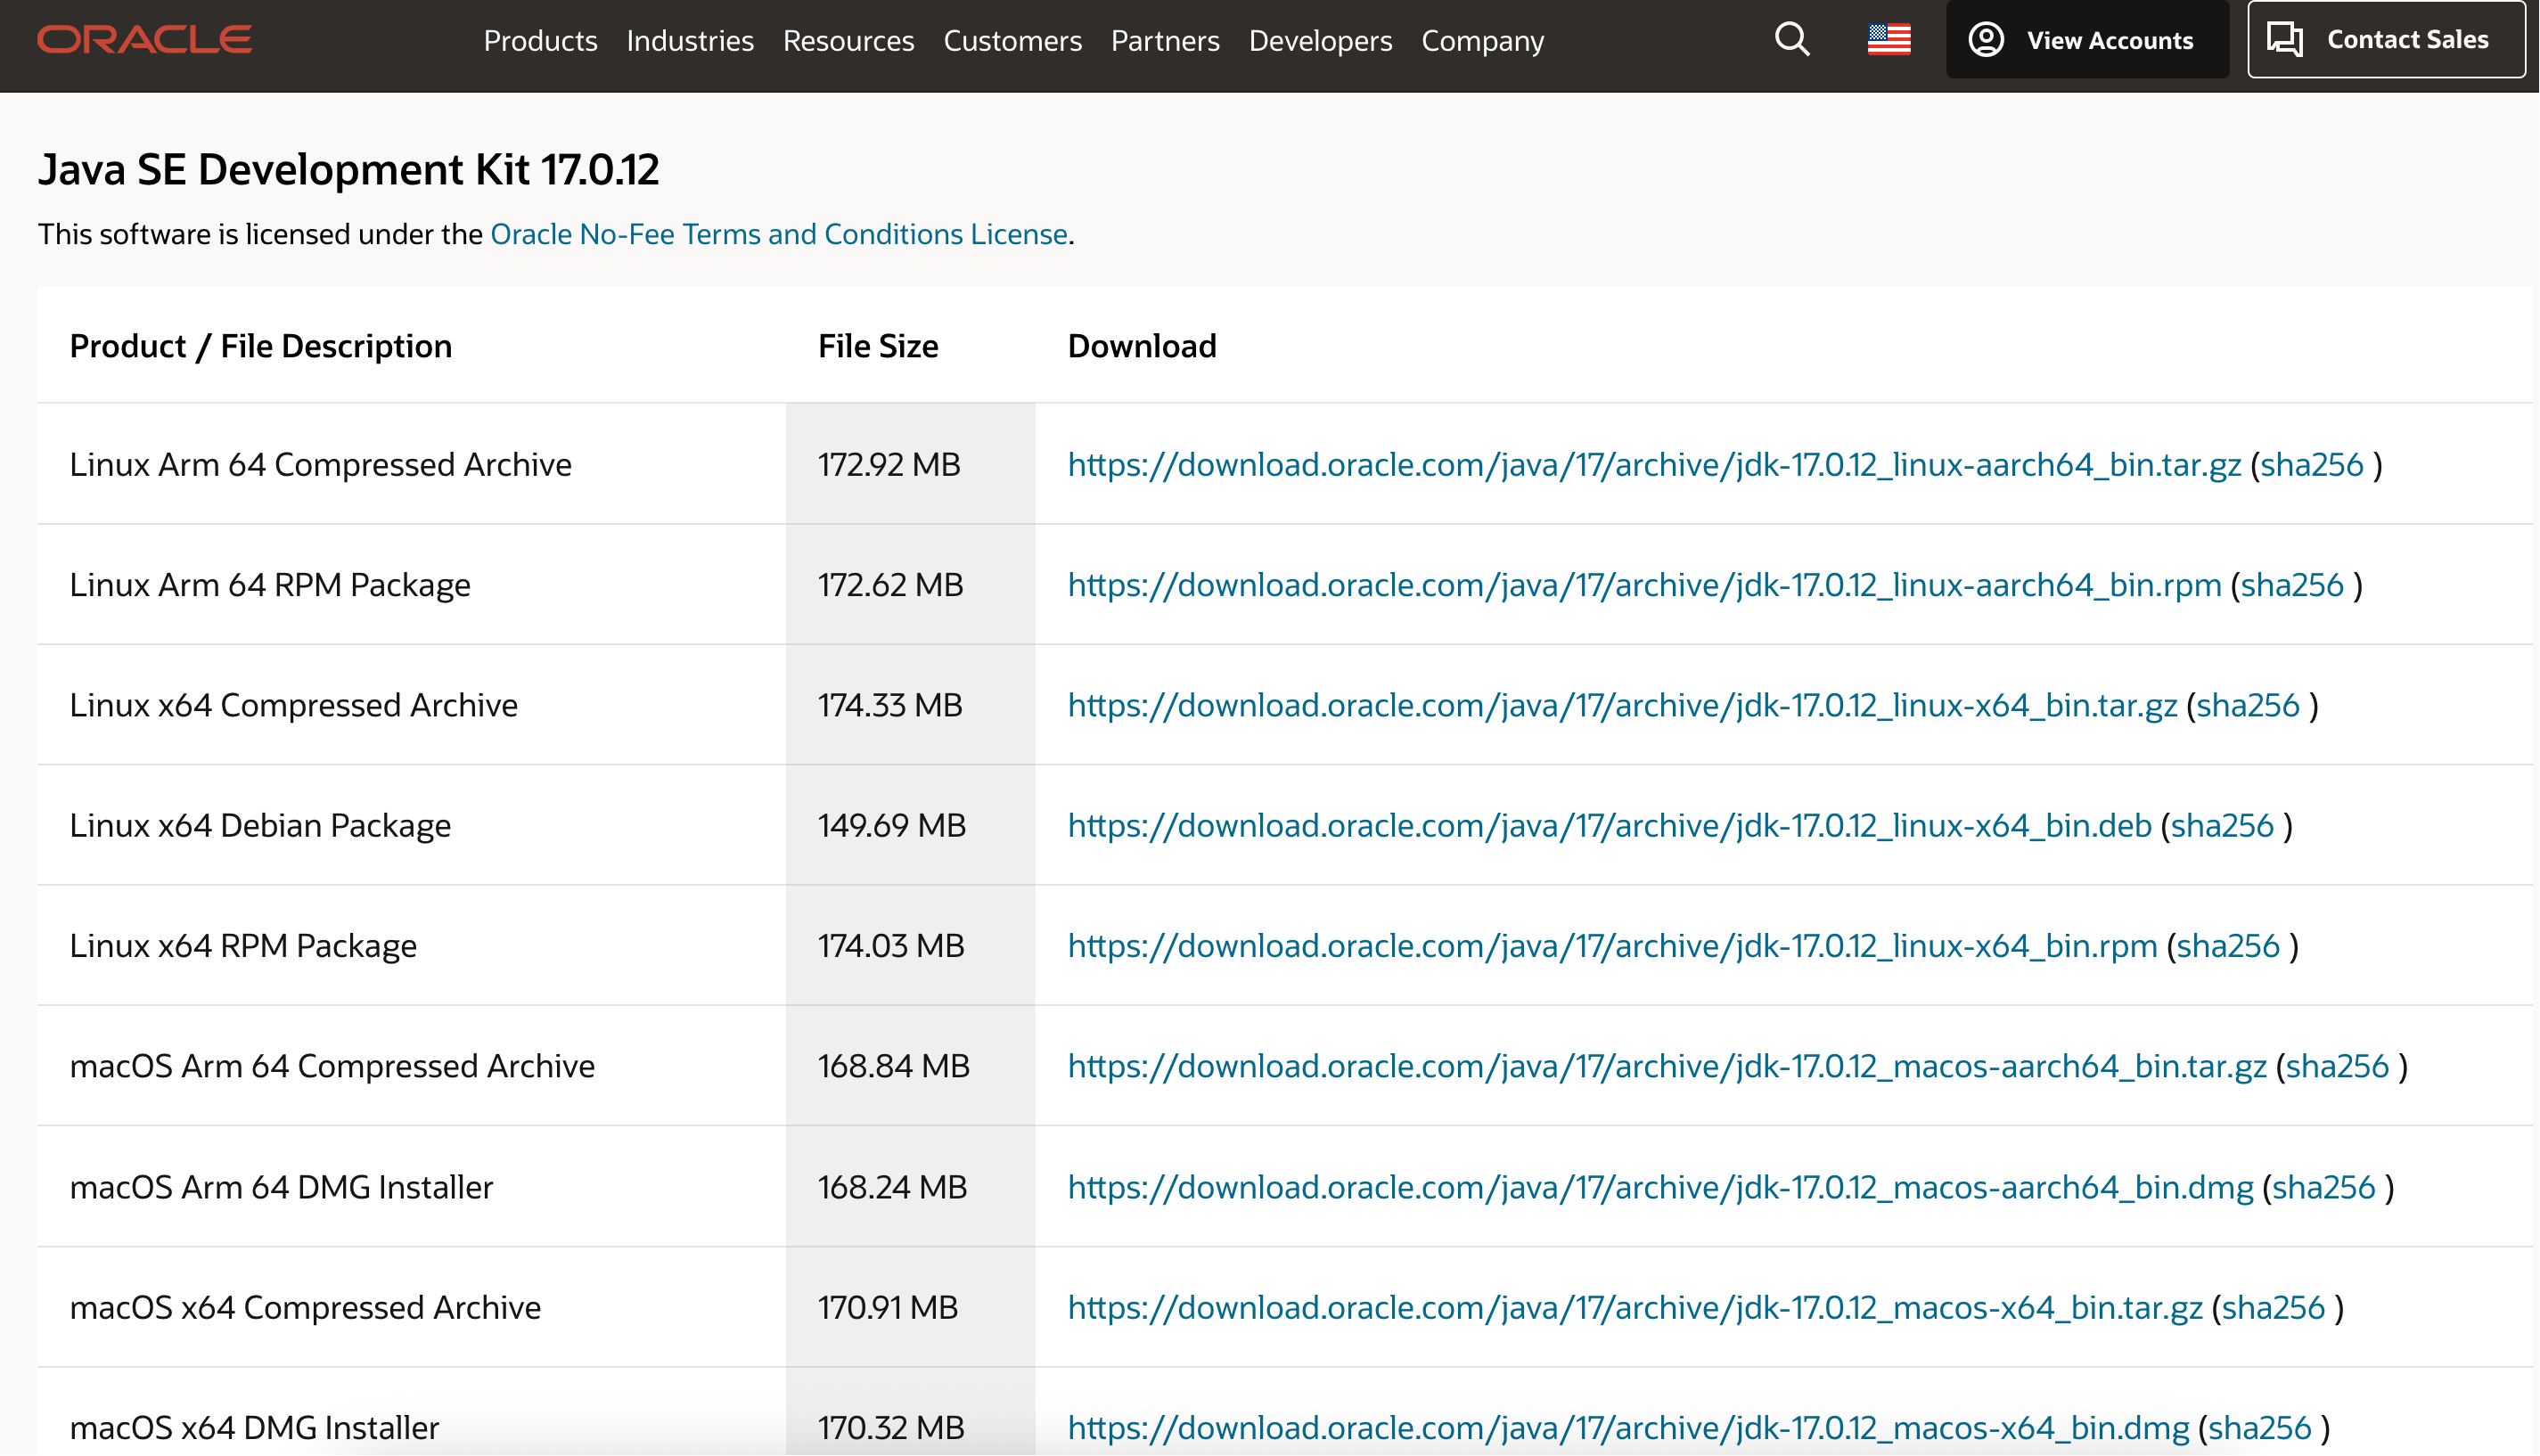Click the Java SE Development Kit 17.0.12 heading
2540x1456 pixels.
(x=348, y=169)
